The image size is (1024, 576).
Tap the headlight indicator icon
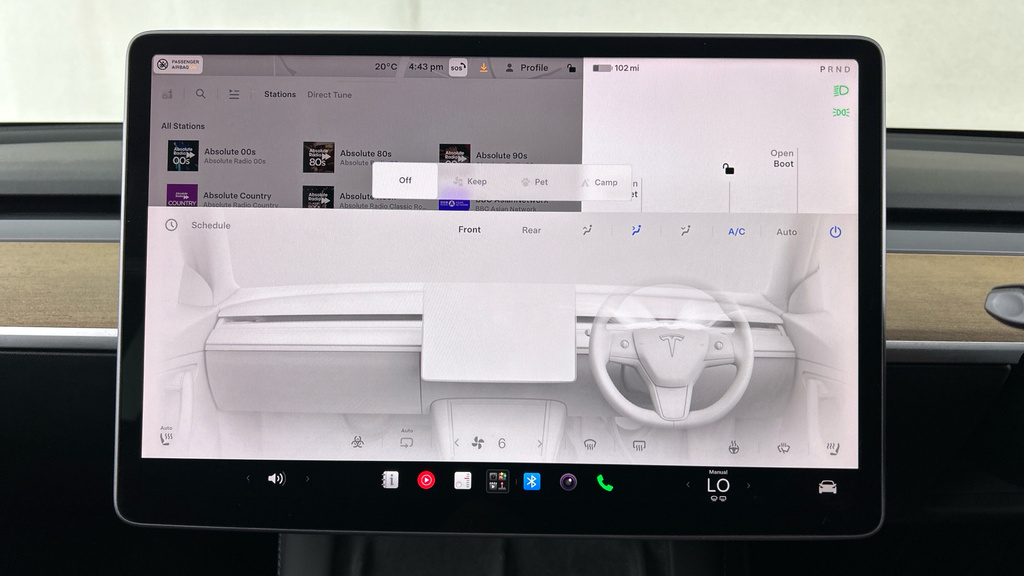click(x=841, y=91)
